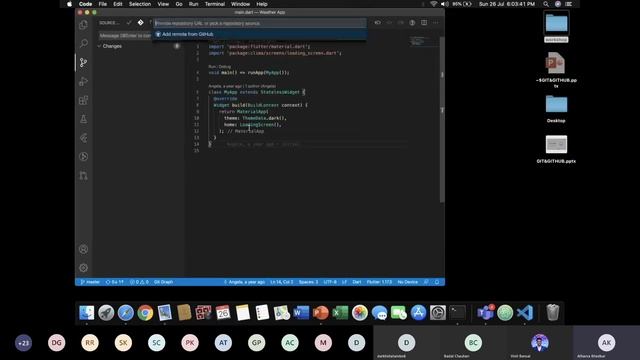Viewport: 640px width, 360px height.
Task: Click the repository URL input field
Action: [260, 23]
